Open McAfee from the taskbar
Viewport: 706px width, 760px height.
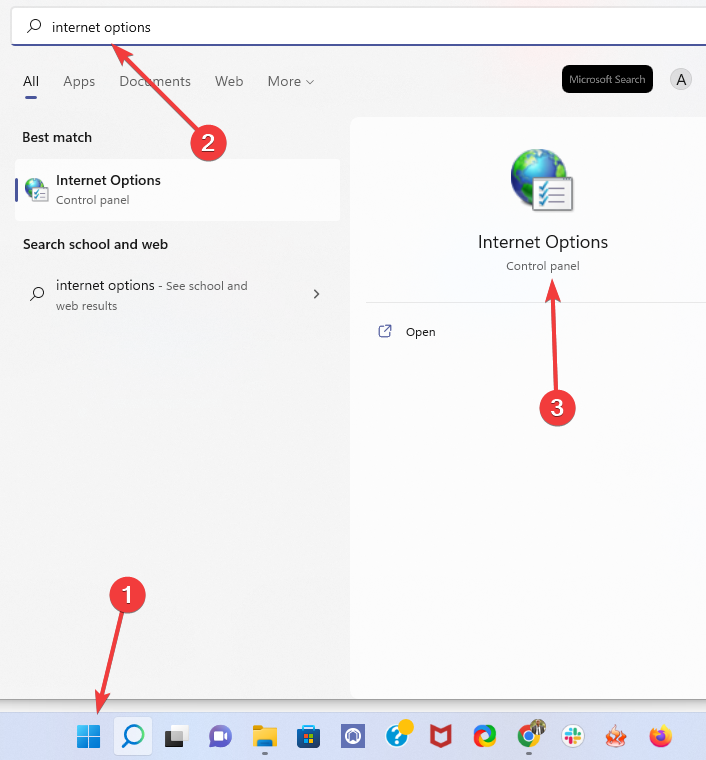440,736
